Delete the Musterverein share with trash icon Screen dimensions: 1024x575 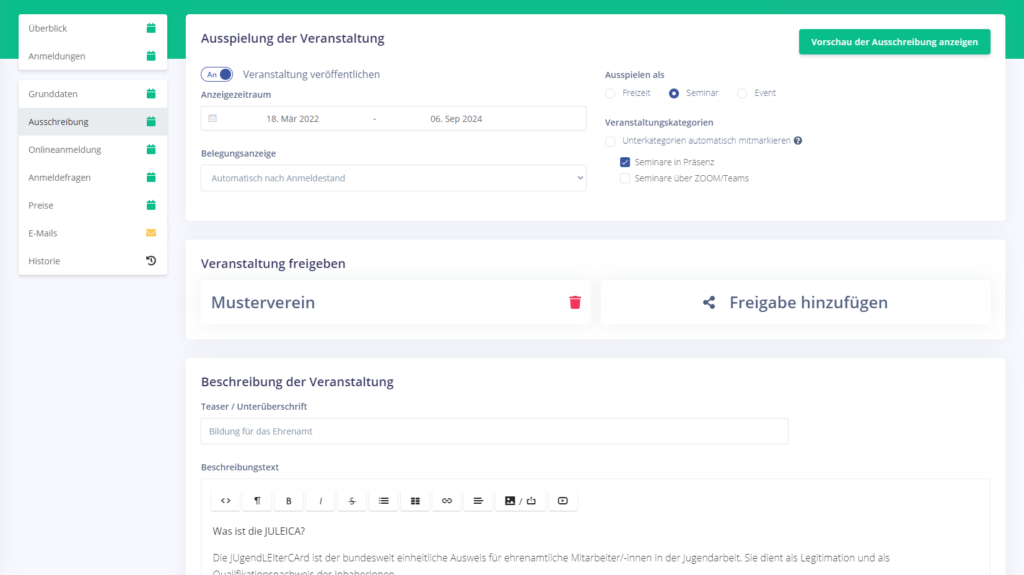tap(575, 302)
